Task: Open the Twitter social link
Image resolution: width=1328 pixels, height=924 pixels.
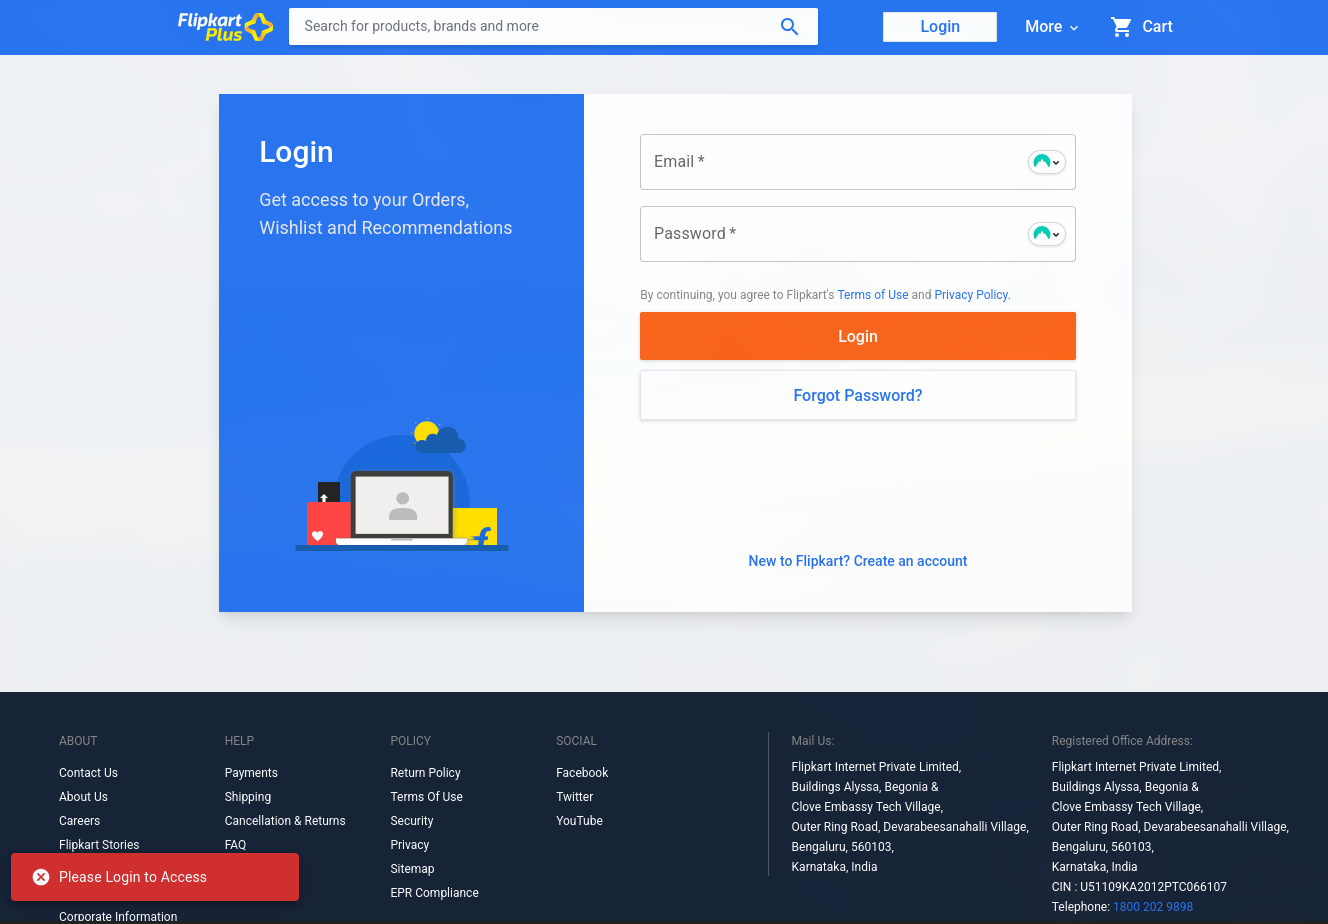Action: [574, 796]
